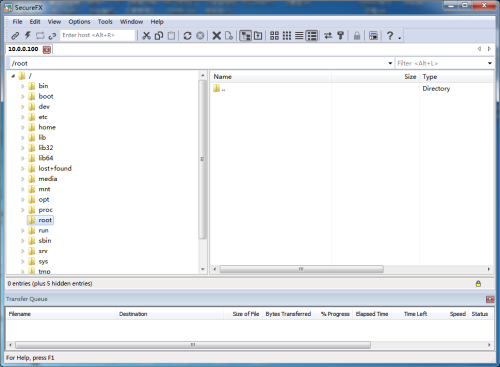Click the Disconnect broken-link icon
The image size is (500, 367).
click(x=52, y=36)
